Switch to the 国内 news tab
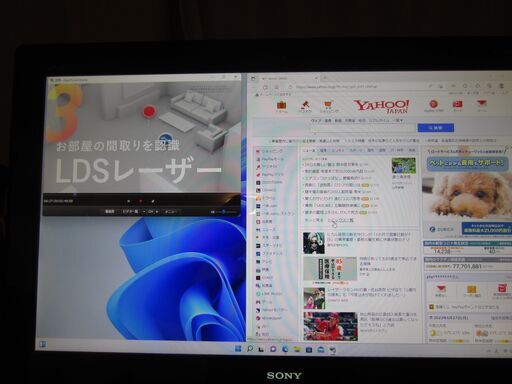The image size is (512, 384). coord(371,151)
